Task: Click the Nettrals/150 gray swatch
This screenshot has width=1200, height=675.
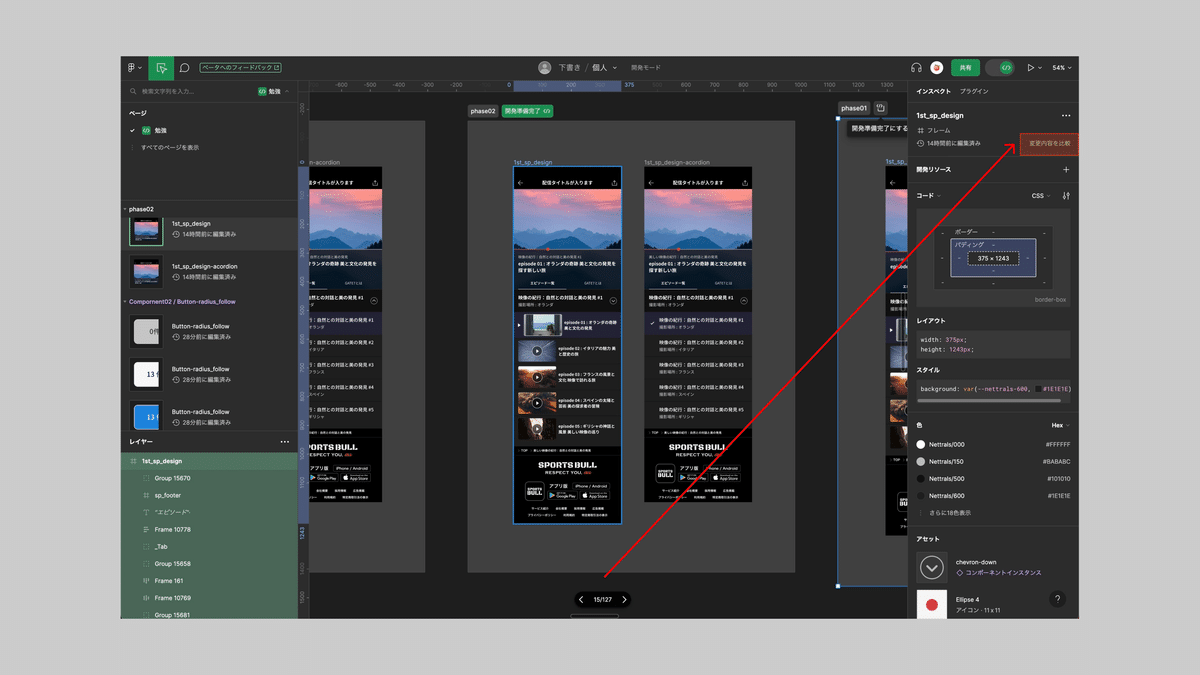Action: click(x=921, y=461)
